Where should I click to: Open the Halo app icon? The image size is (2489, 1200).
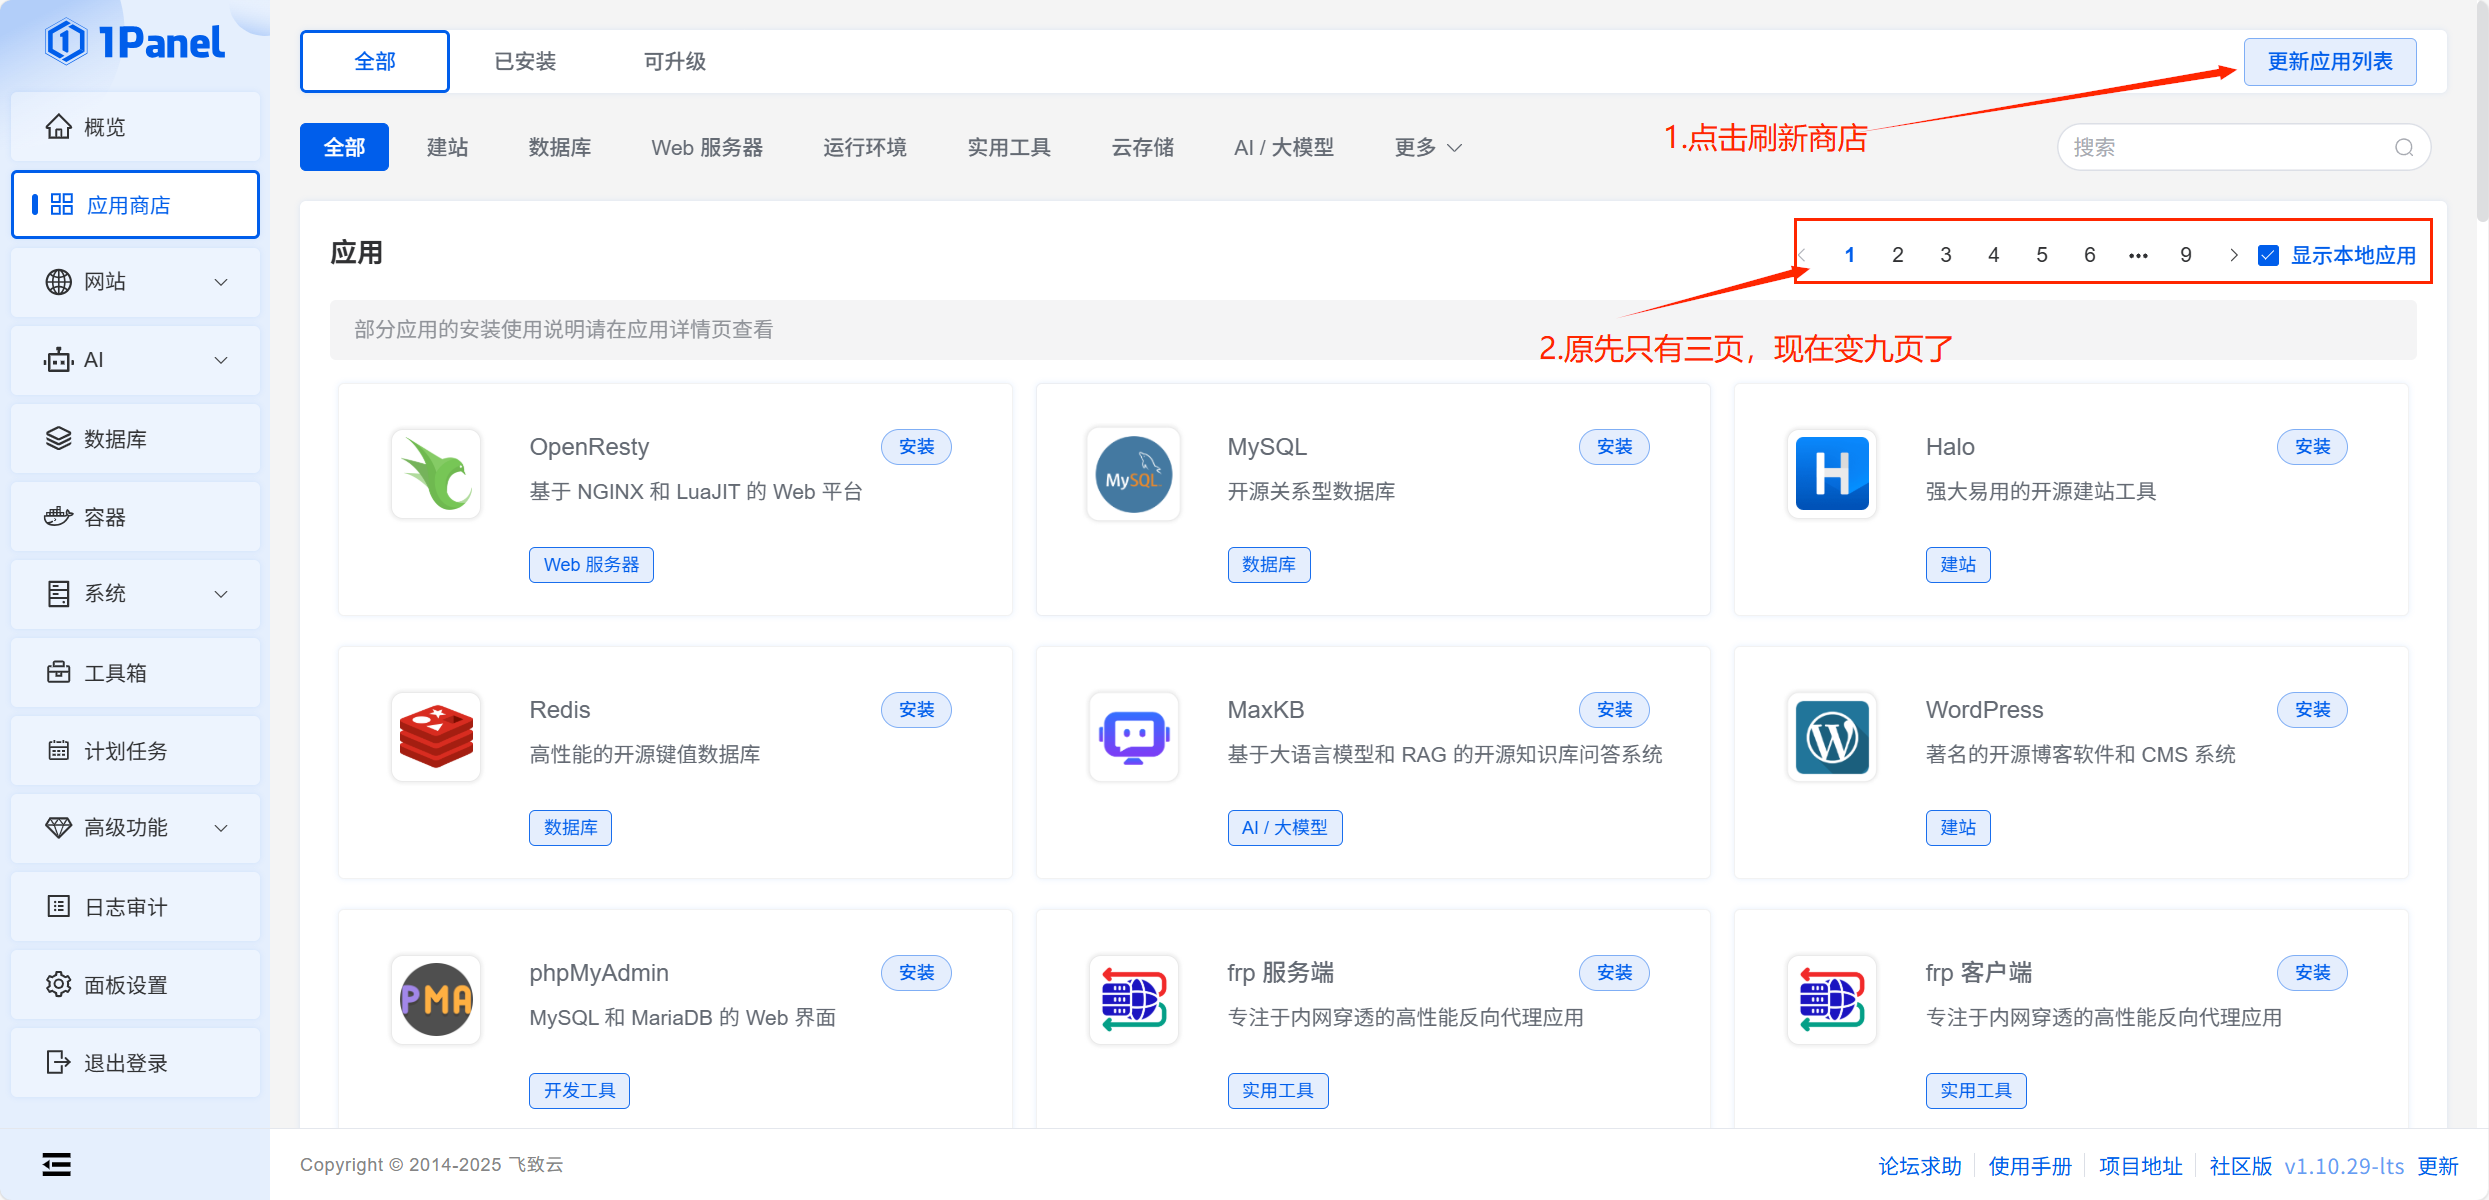coord(1831,474)
